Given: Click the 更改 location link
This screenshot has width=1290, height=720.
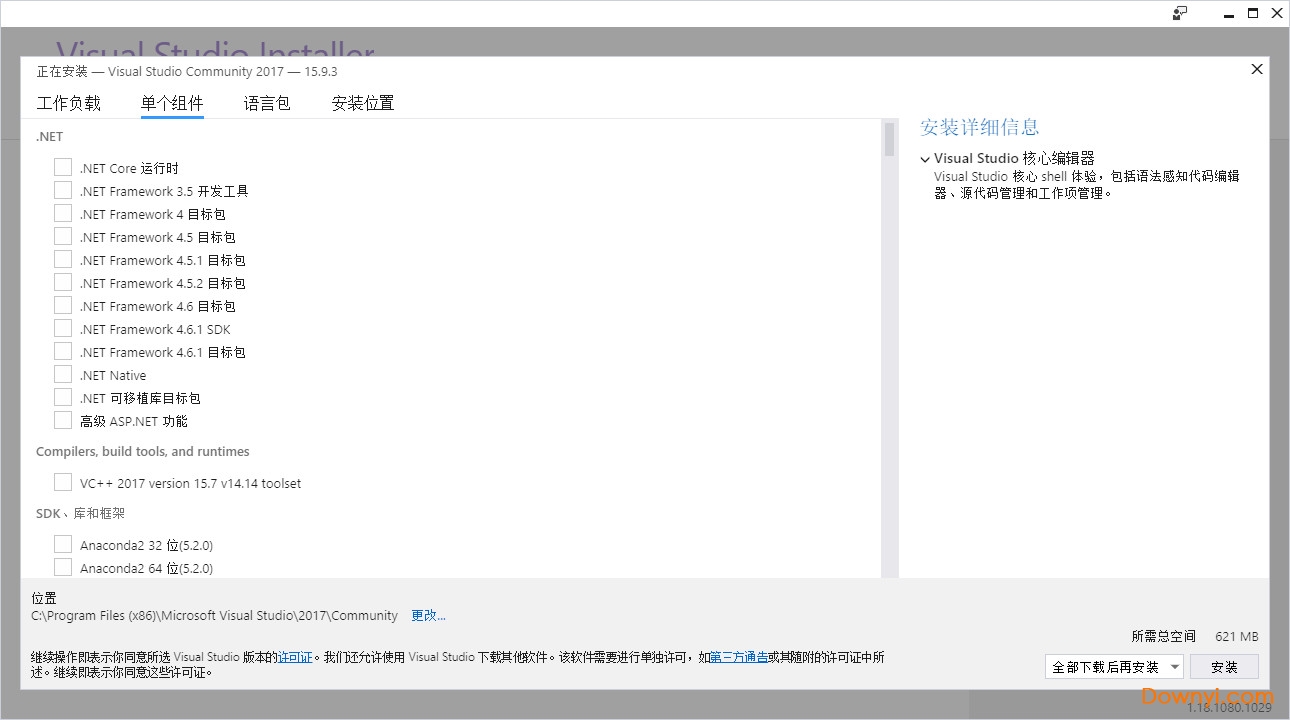Looking at the screenshot, I should pyautogui.click(x=428, y=615).
